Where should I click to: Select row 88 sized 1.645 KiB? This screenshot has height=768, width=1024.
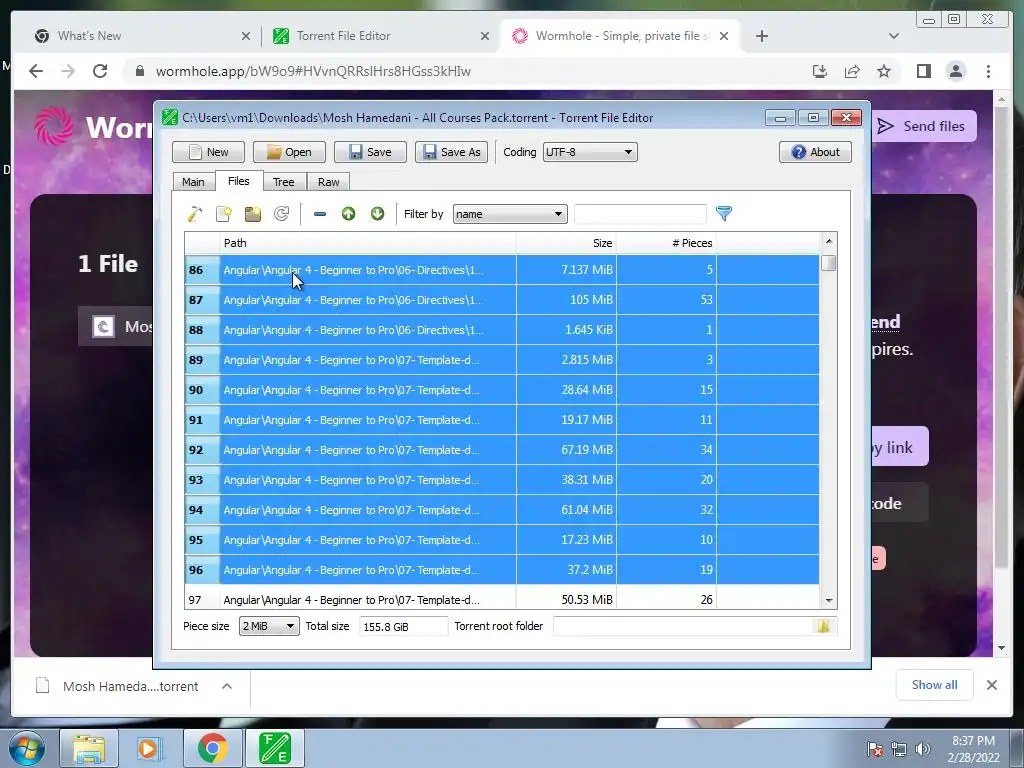pyautogui.click(x=502, y=330)
